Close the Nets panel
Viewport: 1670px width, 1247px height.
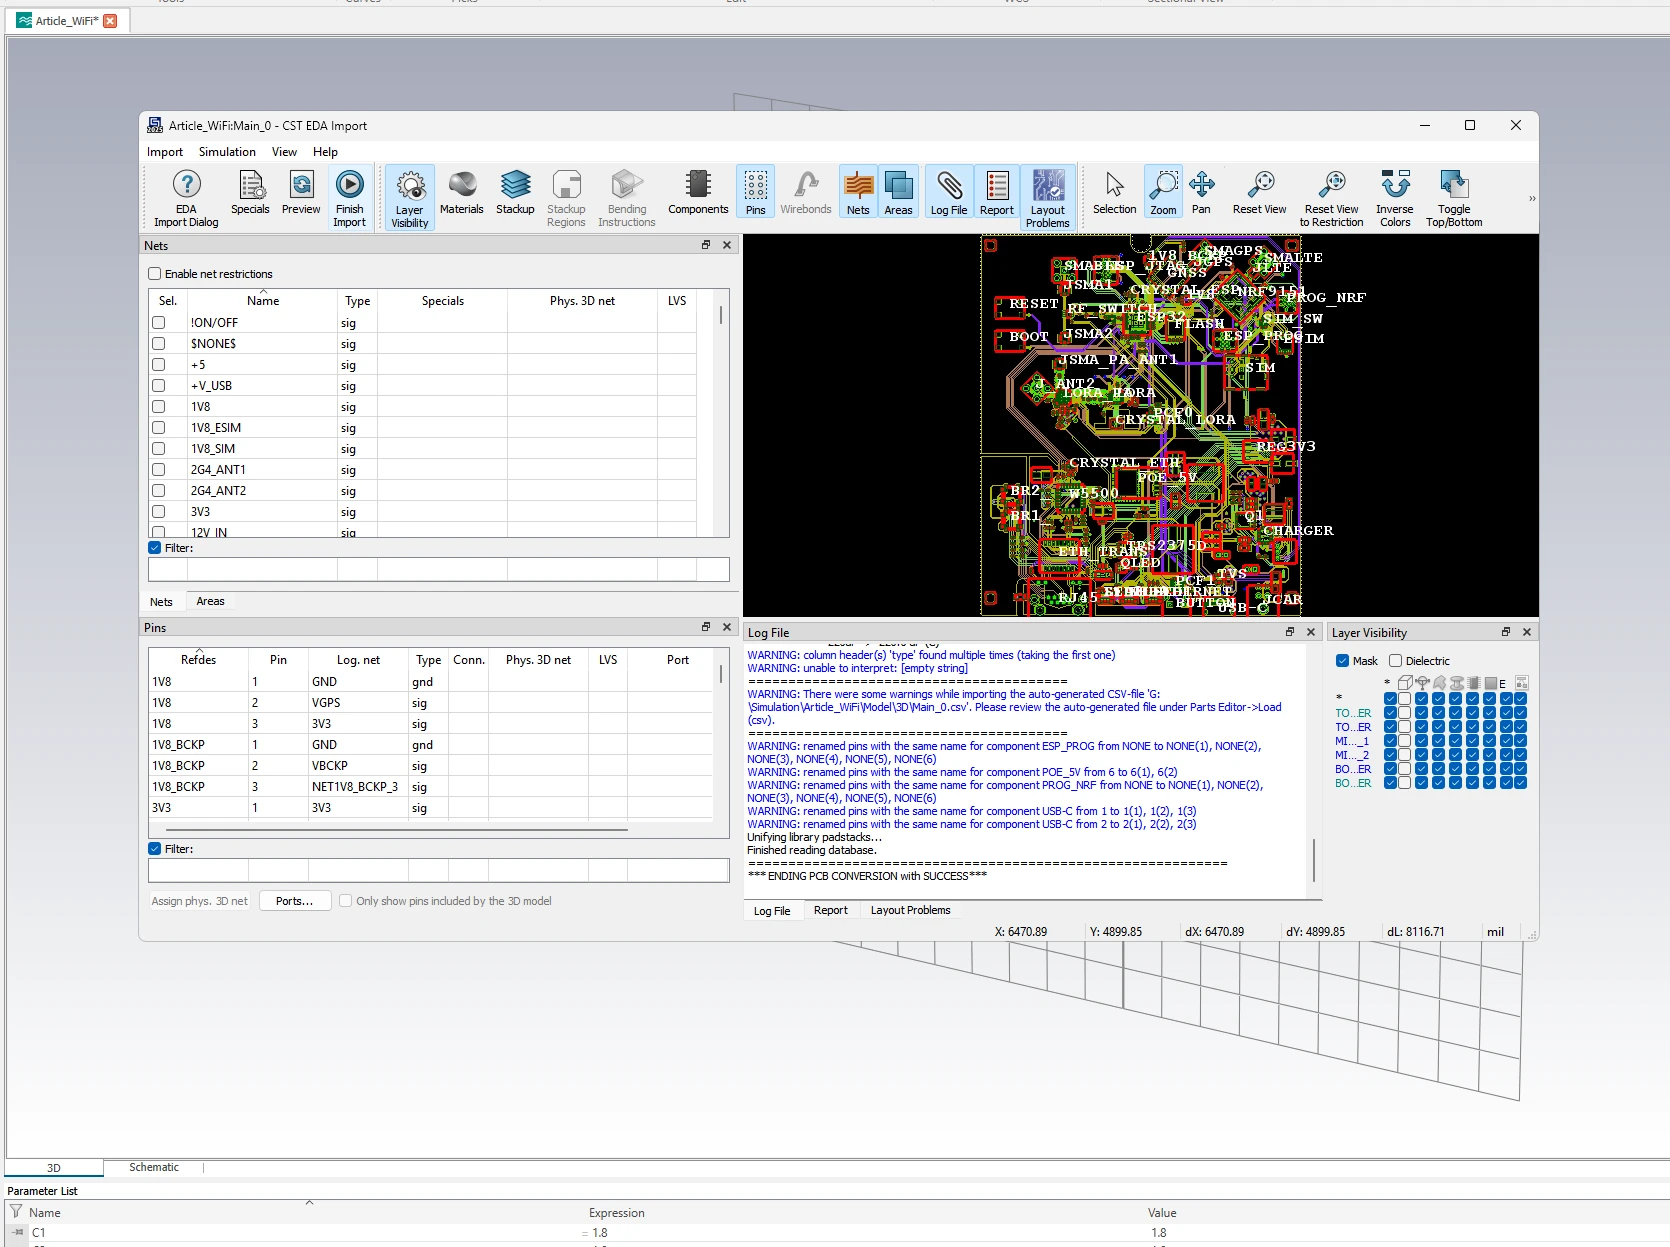pyautogui.click(x=727, y=245)
